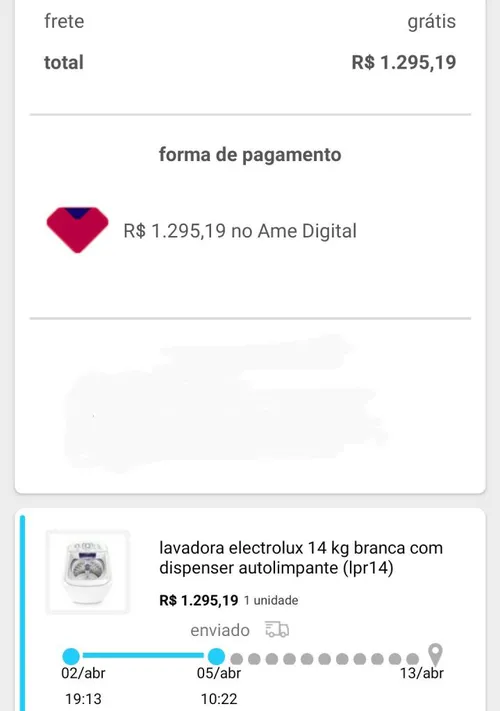
Task: Tap the enviado shipping status label
Action: 220,630
